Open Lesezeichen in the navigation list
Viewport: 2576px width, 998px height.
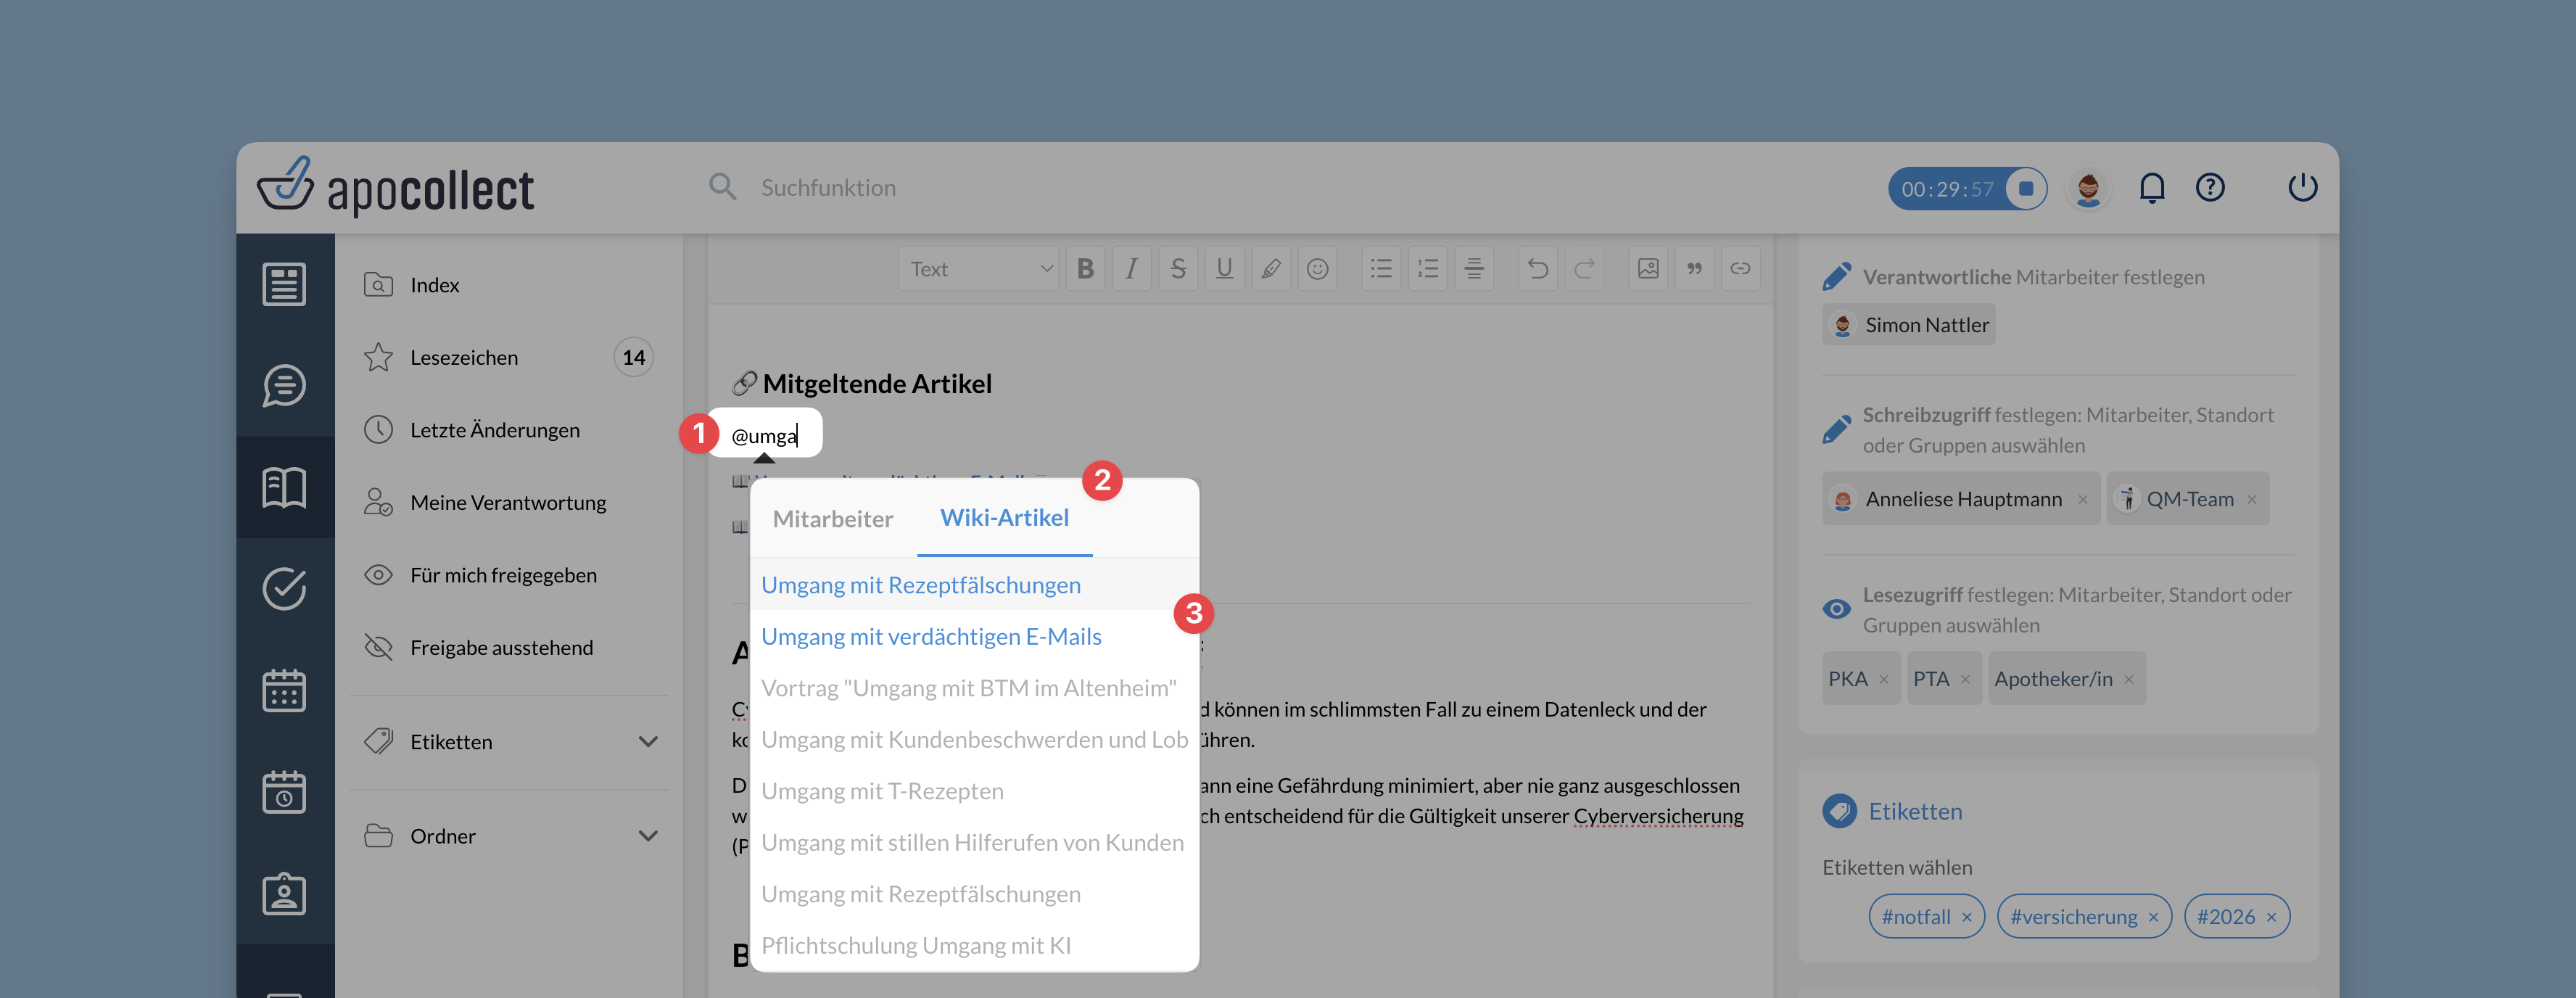pos(464,358)
